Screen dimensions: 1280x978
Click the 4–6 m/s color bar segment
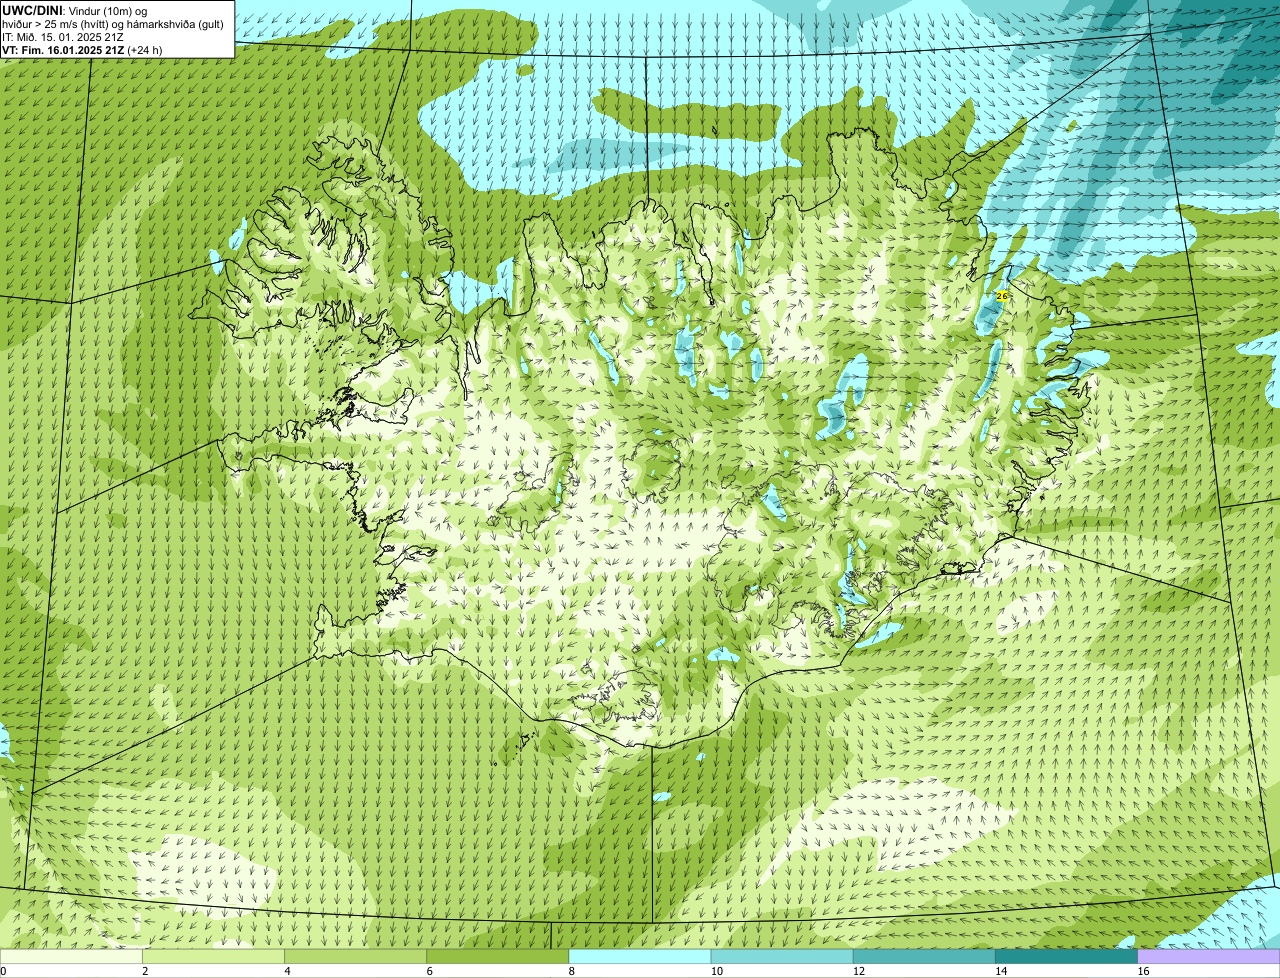355,956
